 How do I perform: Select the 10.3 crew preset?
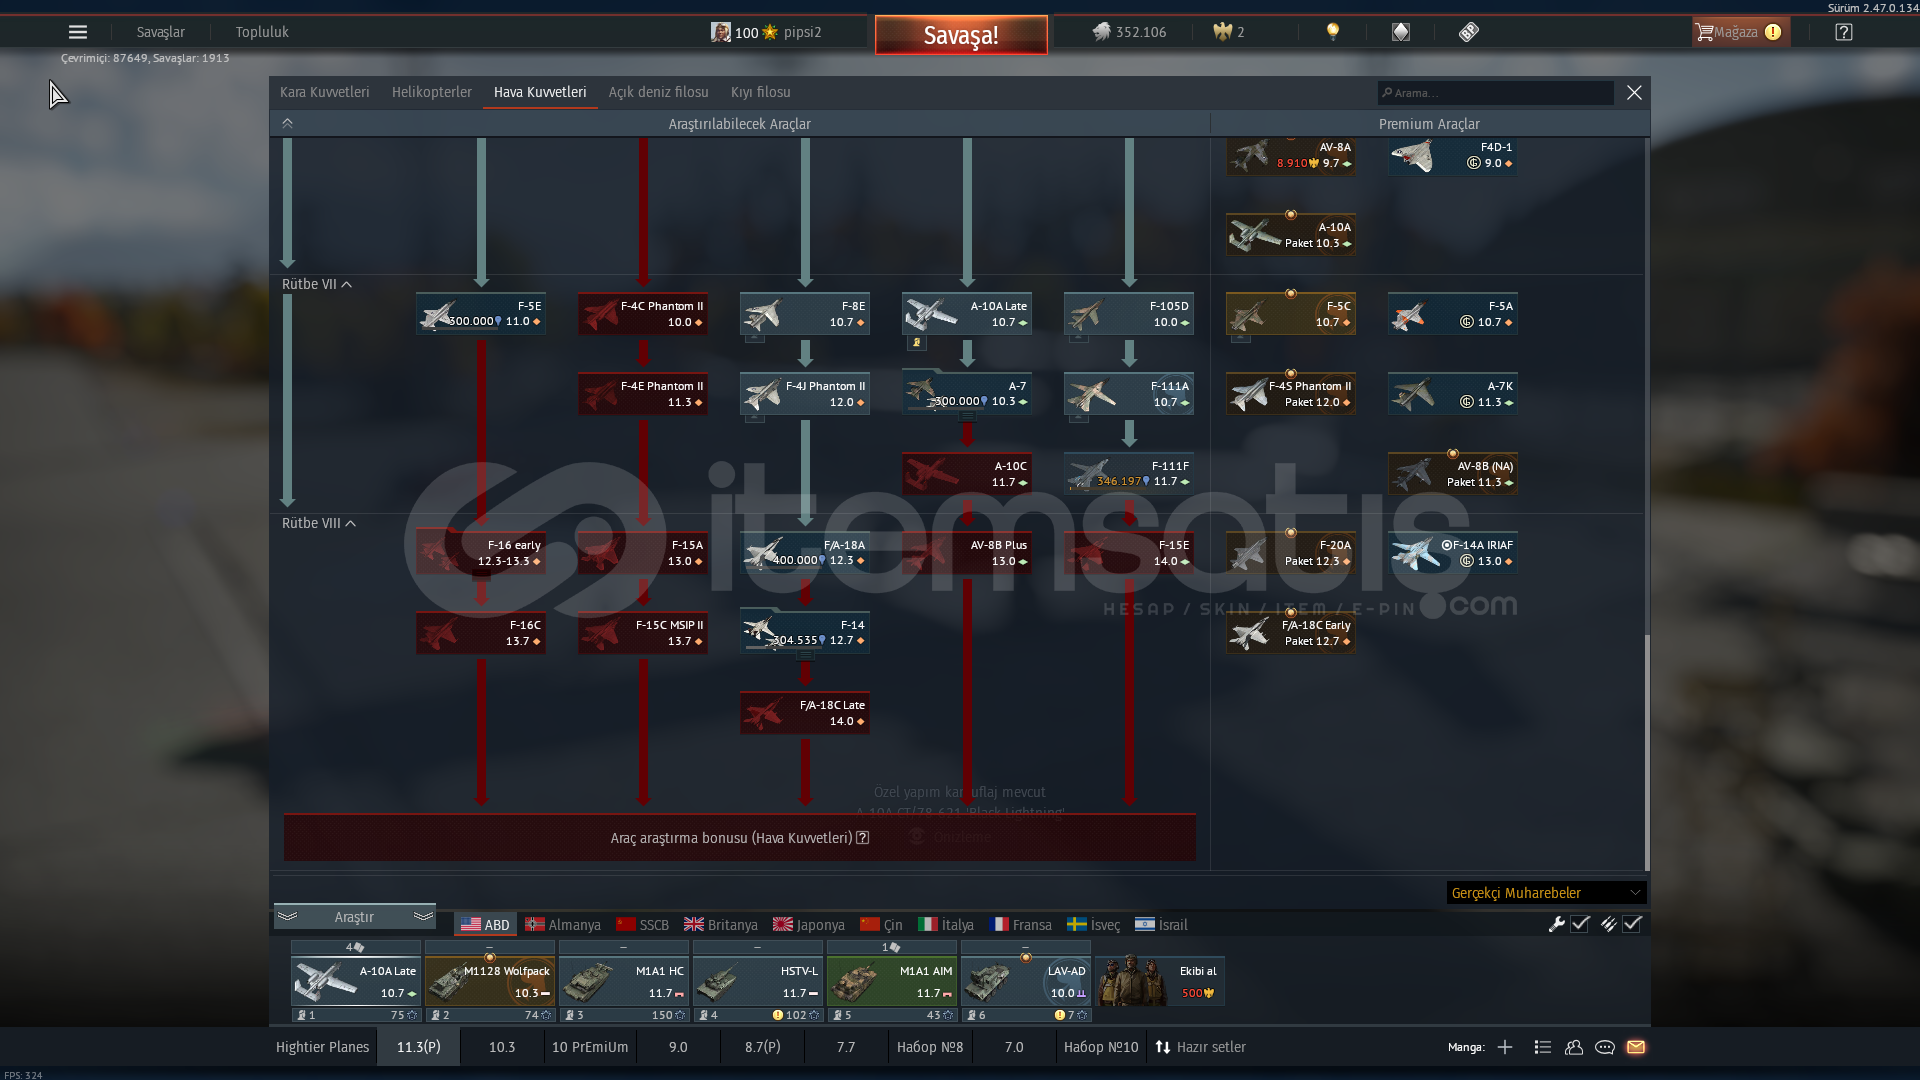click(502, 1047)
